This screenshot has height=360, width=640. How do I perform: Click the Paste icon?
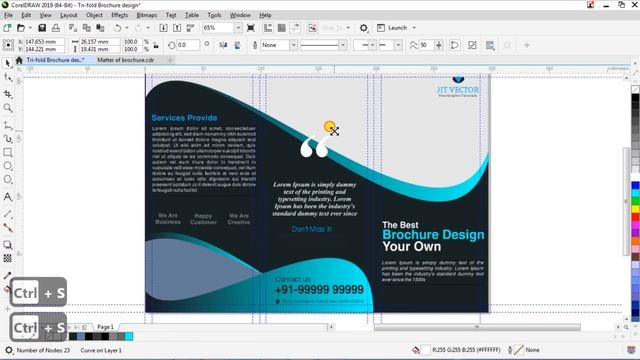click(x=100, y=28)
